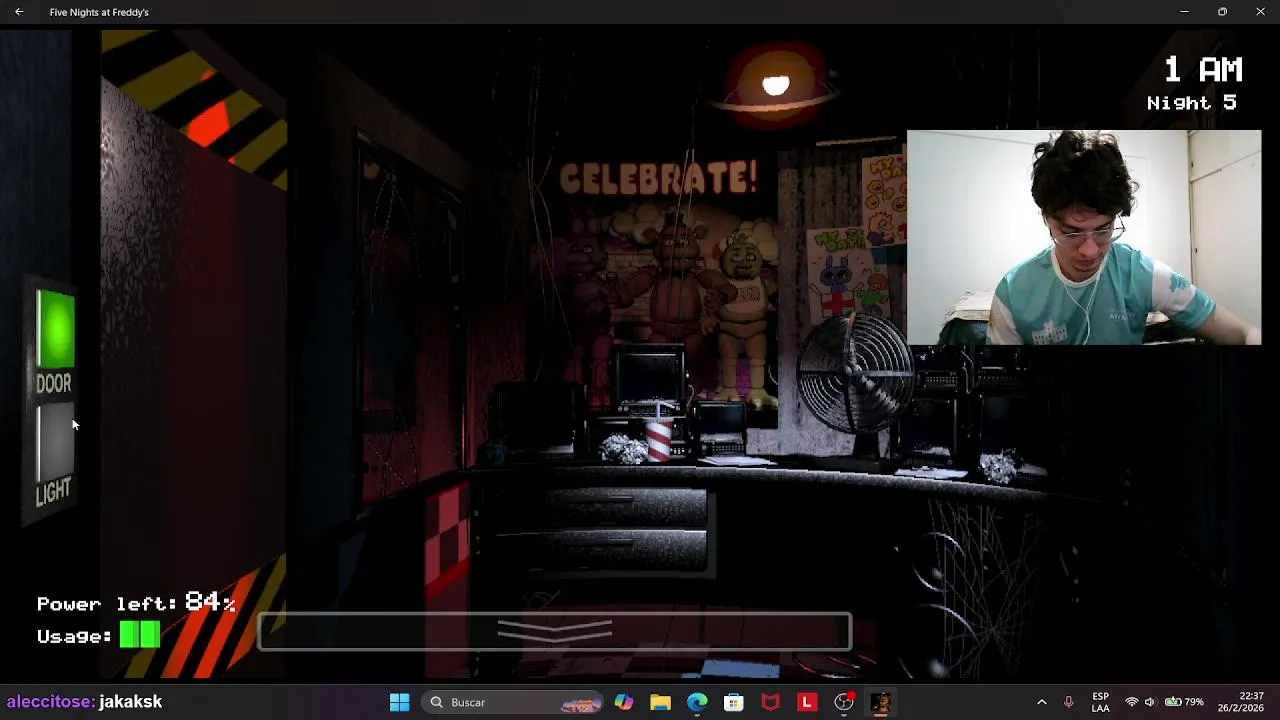This screenshot has height=720, width=1280.
Task: Close the Five Nights at Freddy's window
Action: coord(1260,12)
